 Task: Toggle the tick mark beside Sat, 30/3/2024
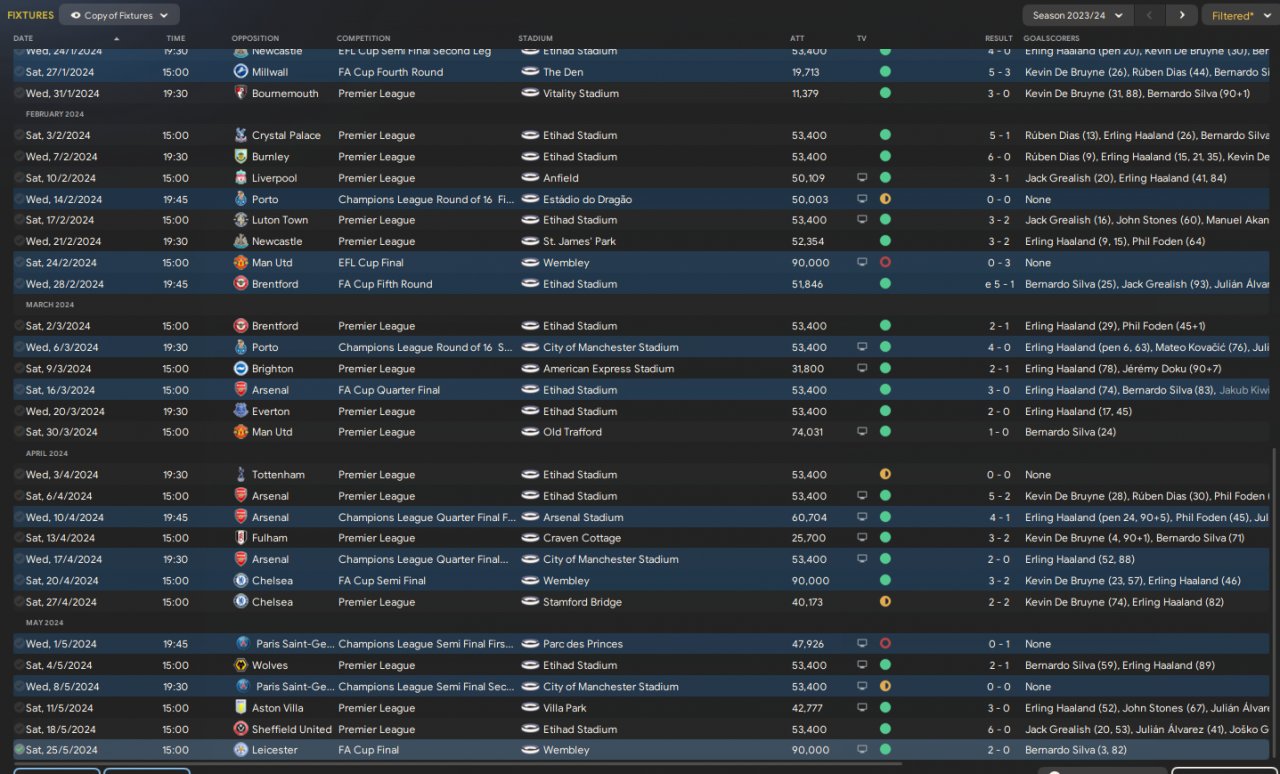click(19, 432)
